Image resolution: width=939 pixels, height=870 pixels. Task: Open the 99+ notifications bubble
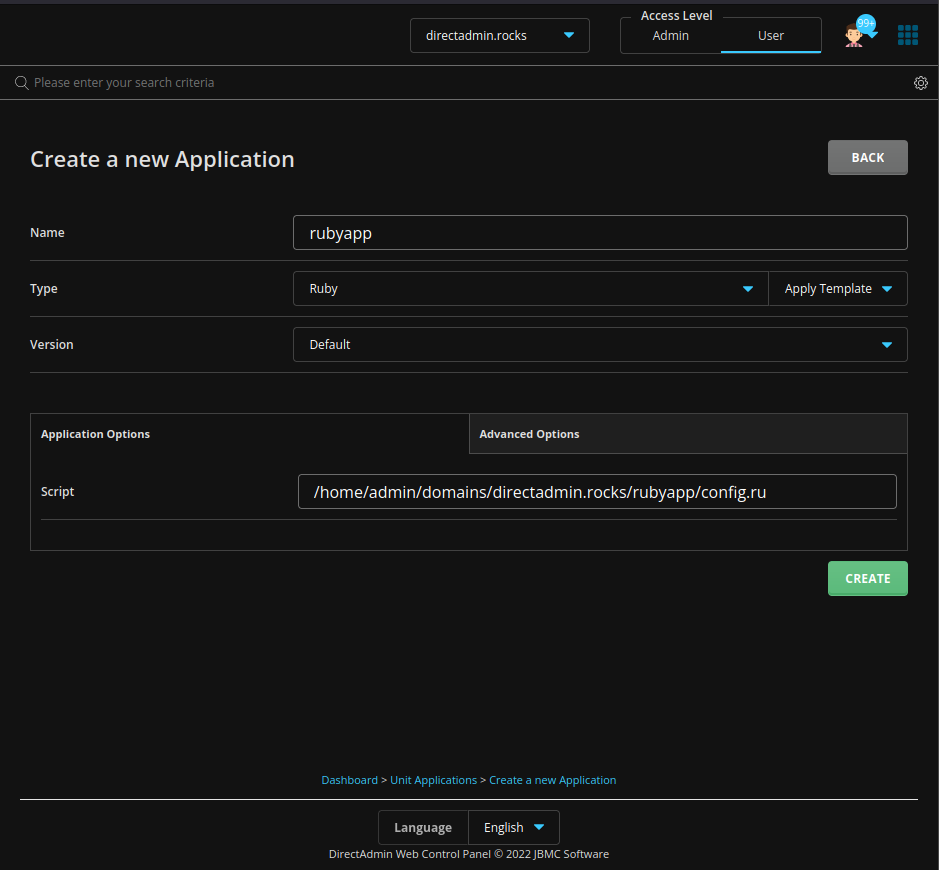pos(864,22)
